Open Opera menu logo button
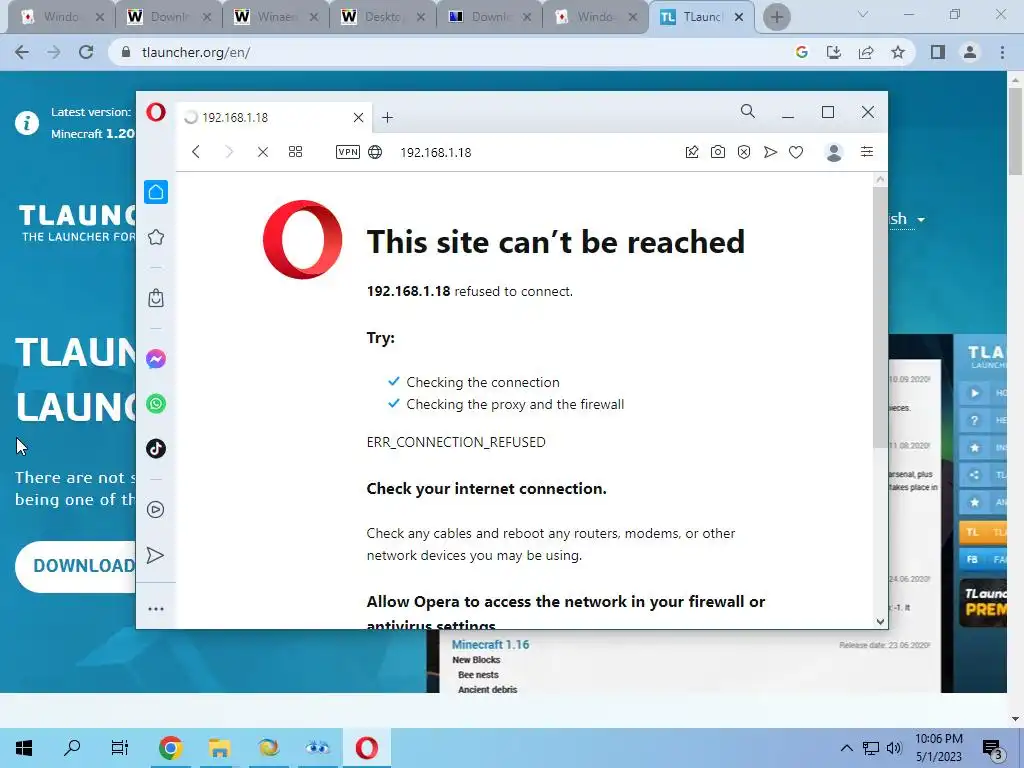The width and height of the screenshot is (1024, 768). [x=155, y=112]
